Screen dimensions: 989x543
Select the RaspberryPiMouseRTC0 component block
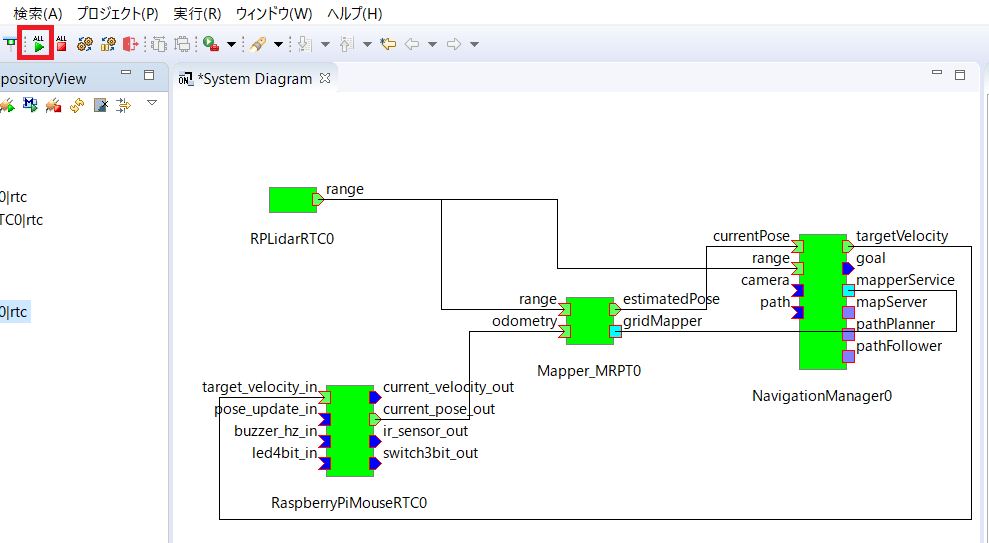349,431
